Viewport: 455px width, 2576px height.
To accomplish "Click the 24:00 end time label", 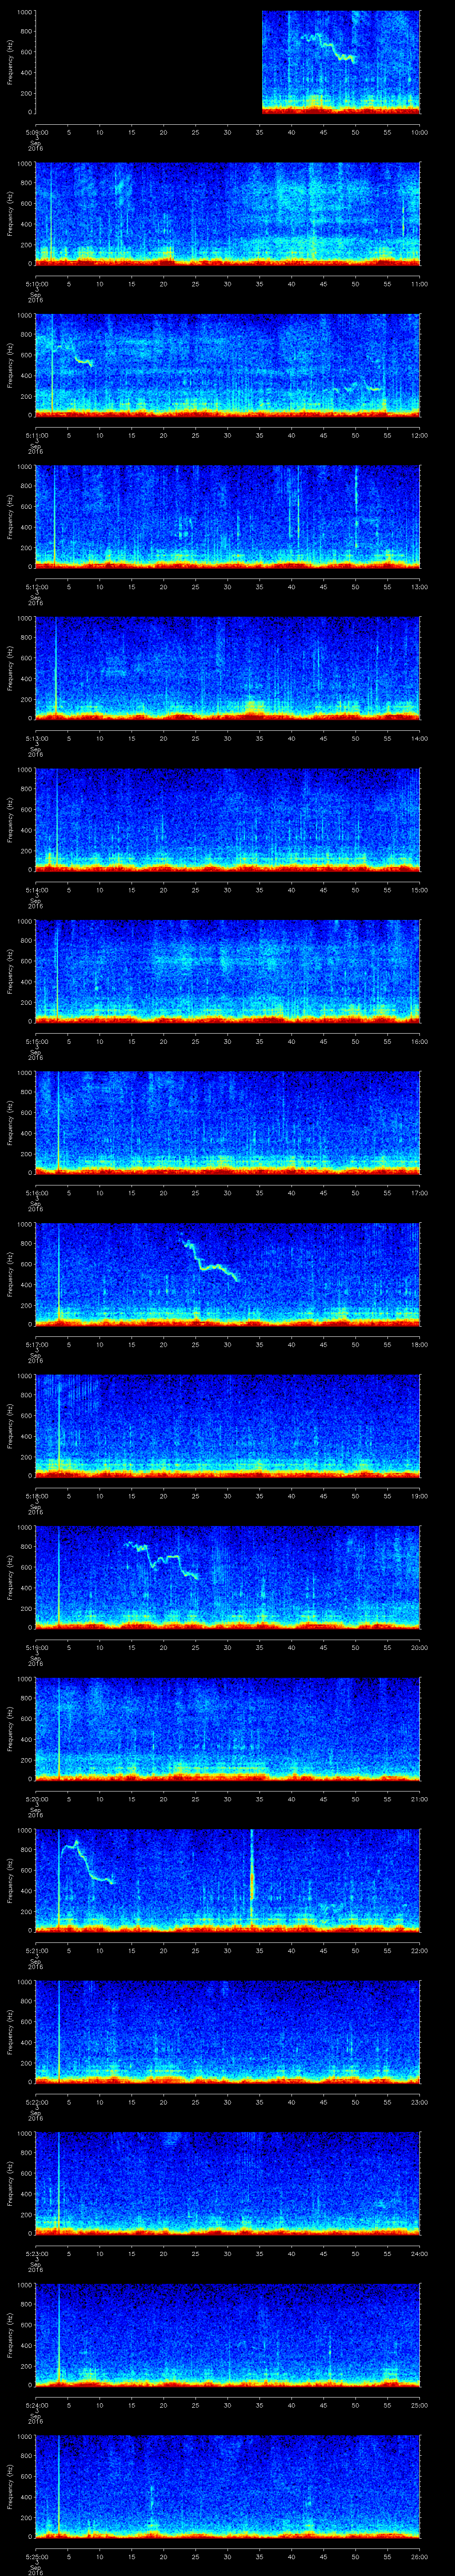I will pos(419,2253).
